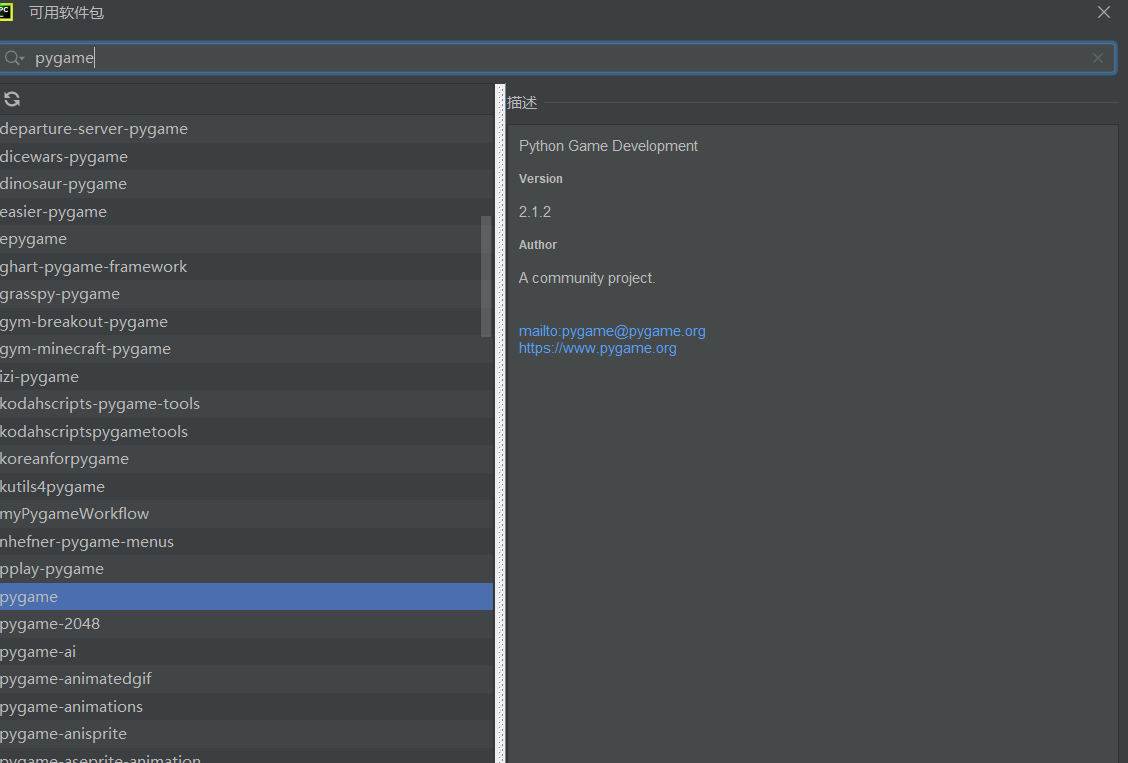Screen dimensions: 1128x763
Task: Select pygame-ai package
Action: tap(247, 652)
